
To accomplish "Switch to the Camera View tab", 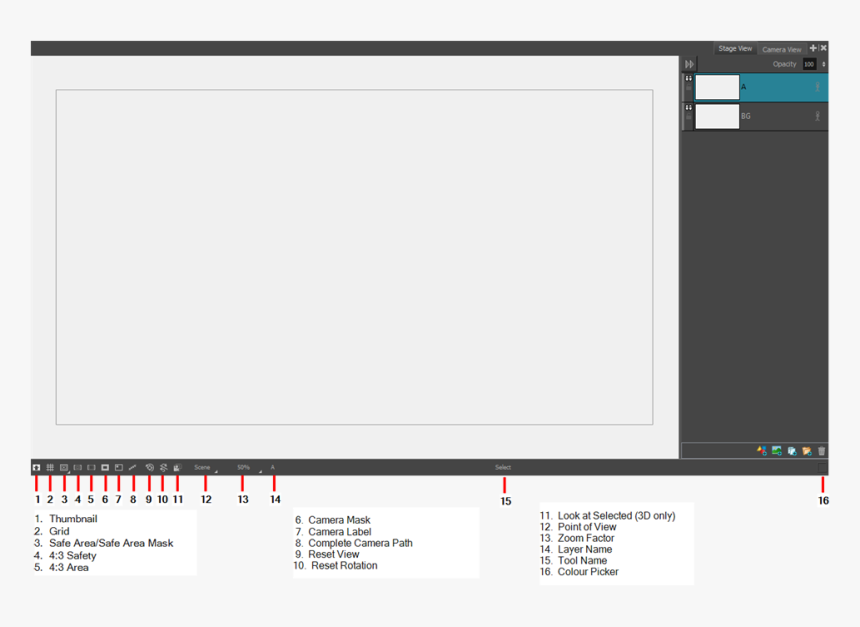I will (781, 49).
